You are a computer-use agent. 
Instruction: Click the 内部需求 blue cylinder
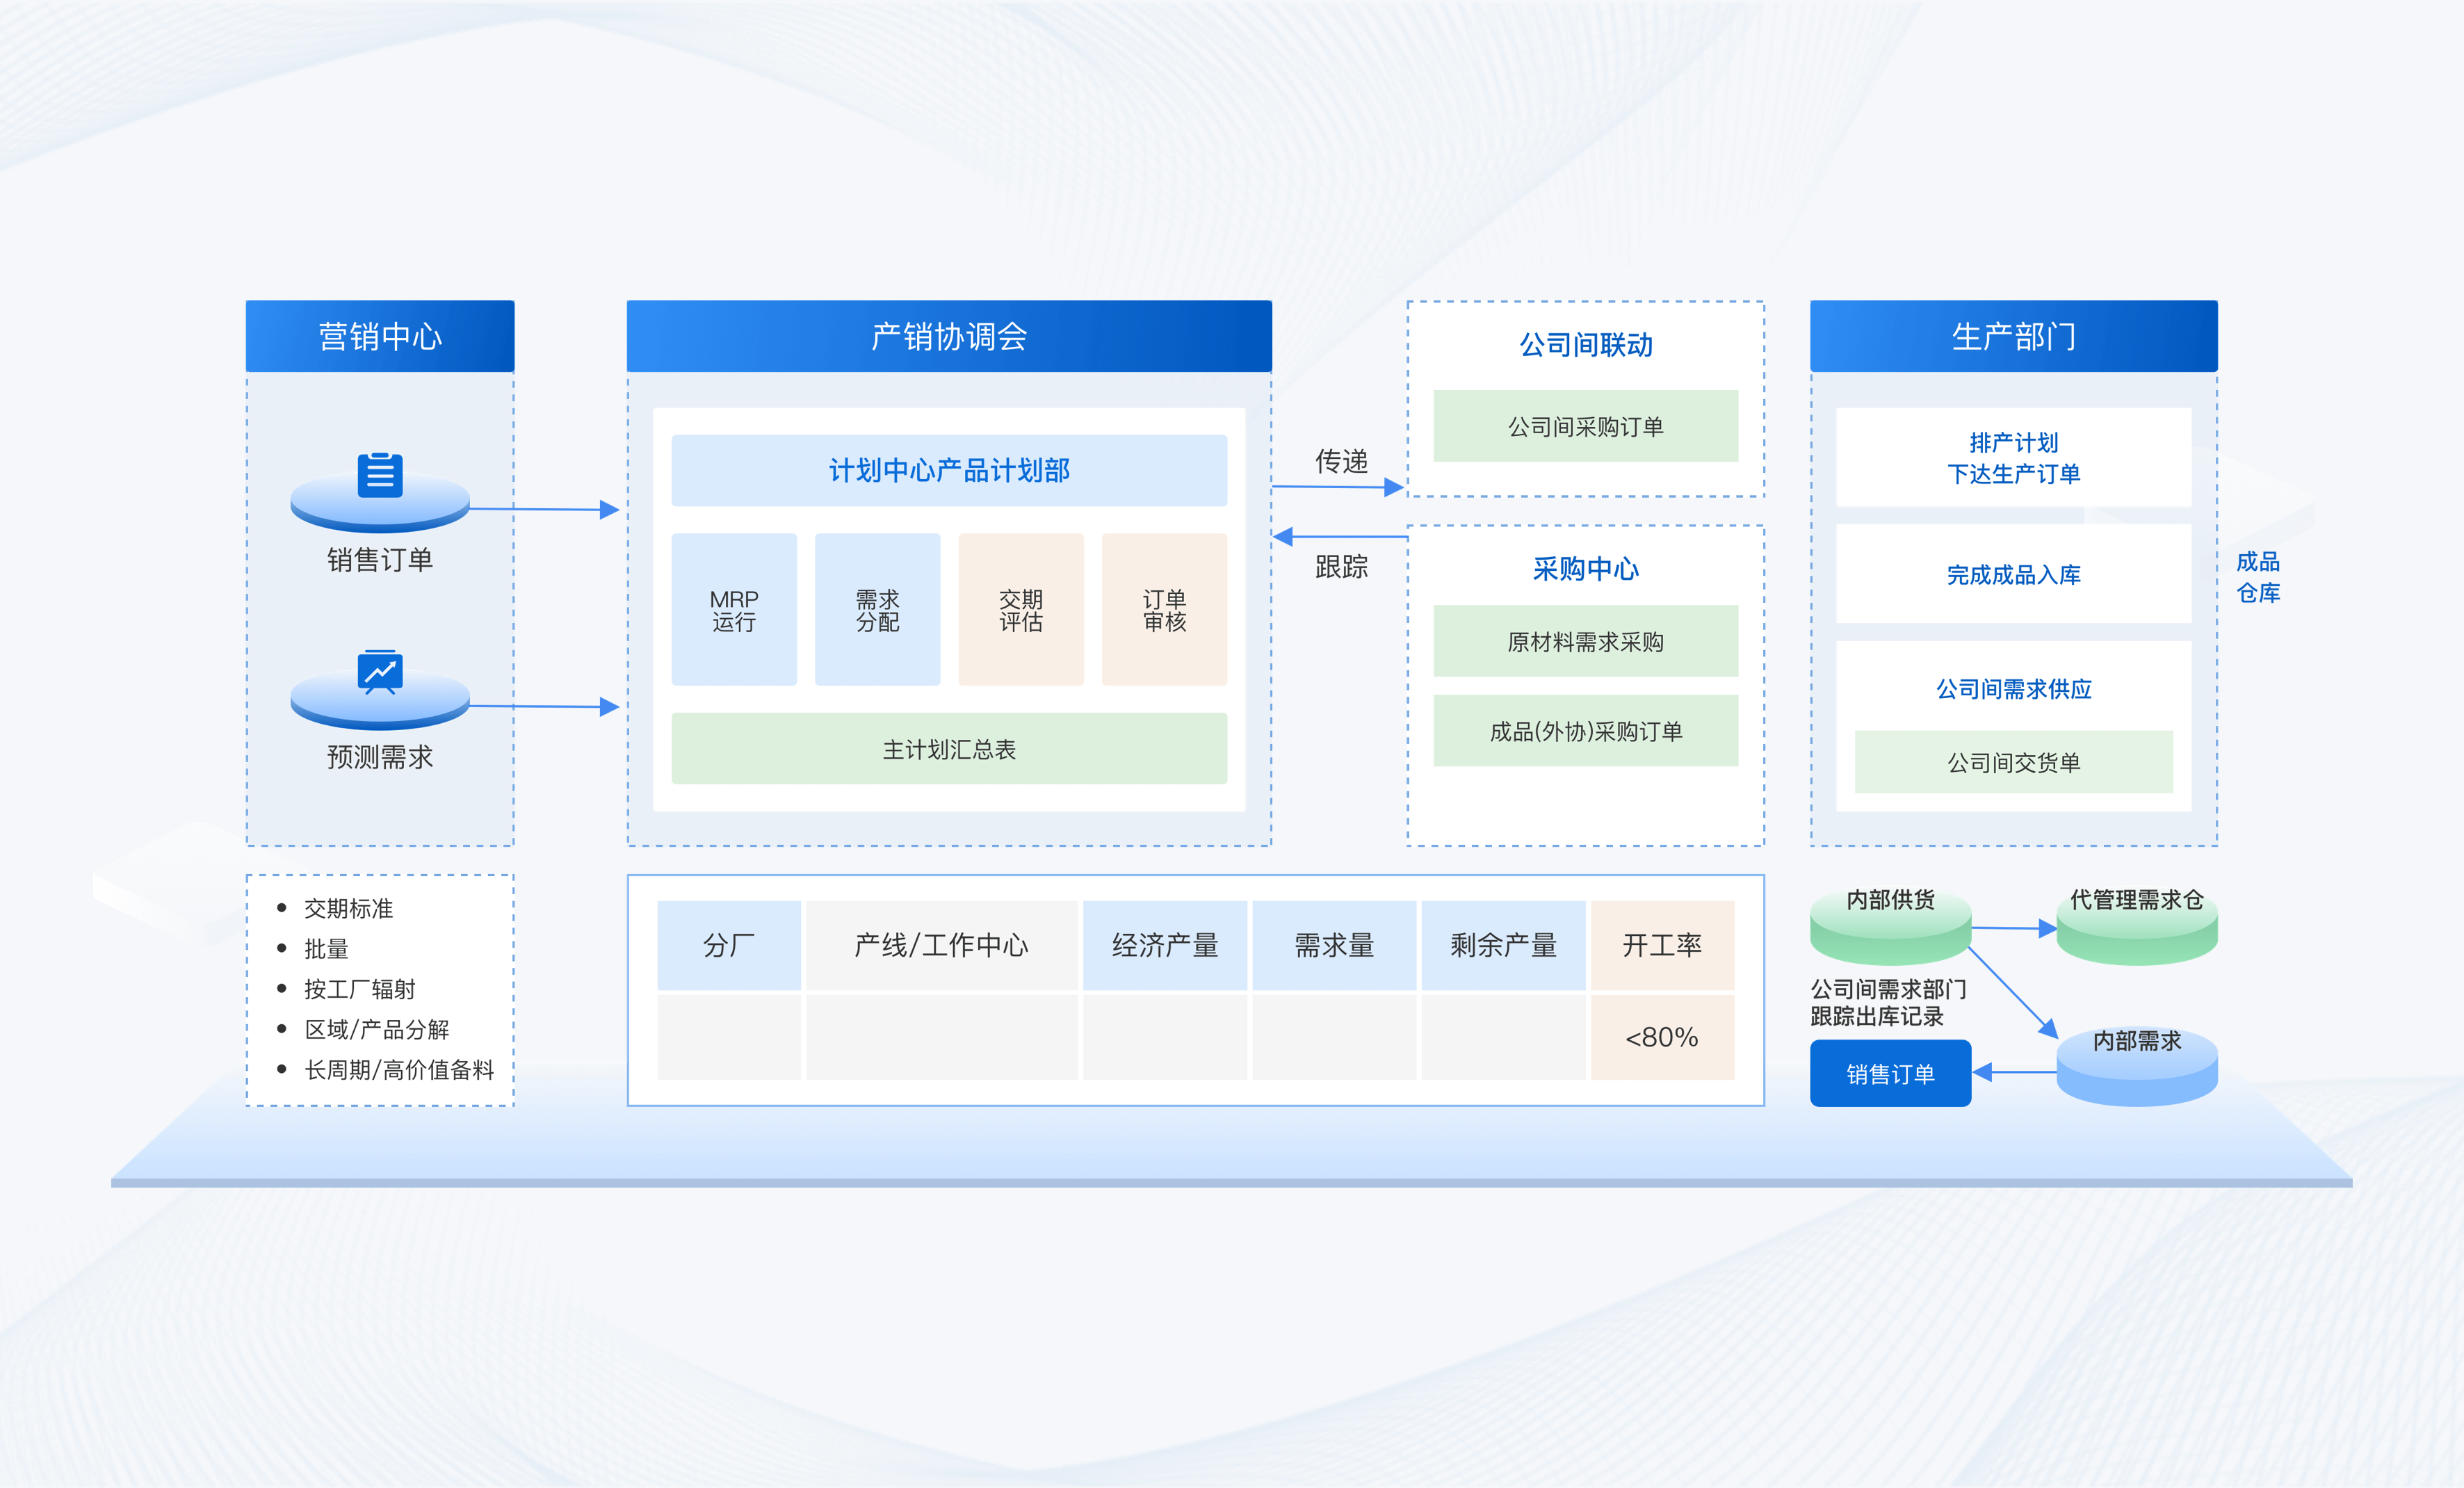(x=2136, y=1067)
